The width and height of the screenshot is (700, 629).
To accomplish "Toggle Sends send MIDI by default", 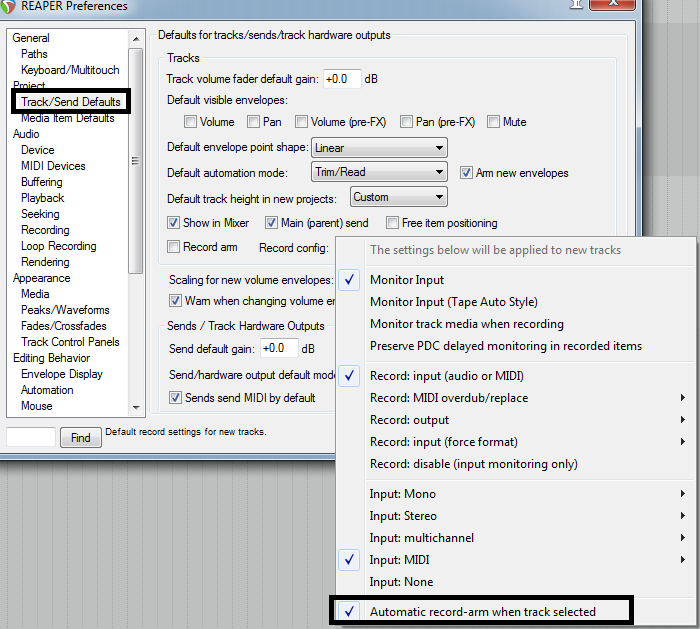I will (x=175, y=398).
